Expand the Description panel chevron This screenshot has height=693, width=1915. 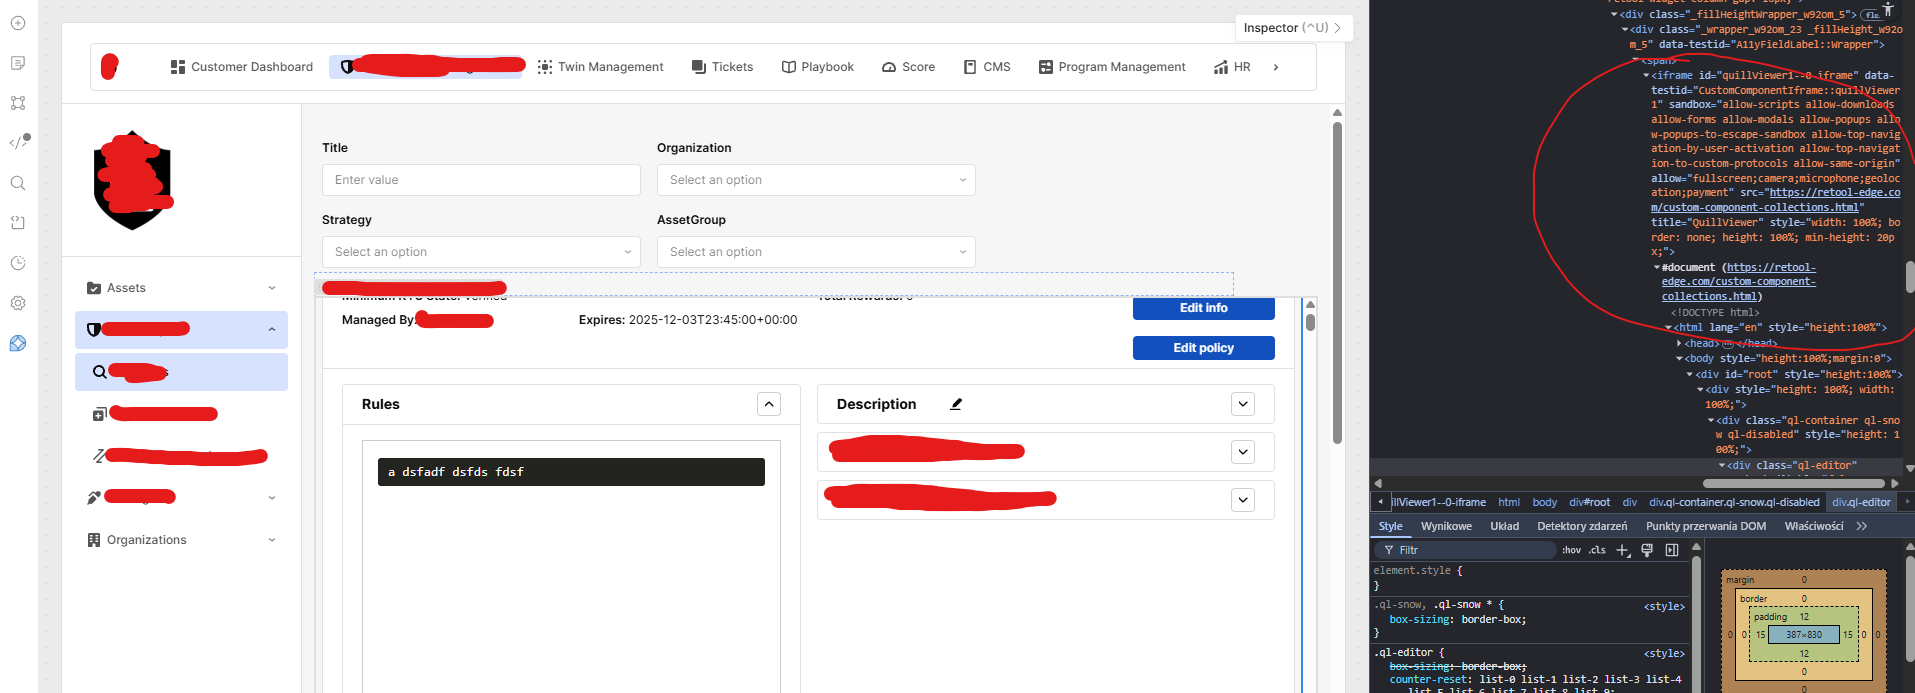(1243, 404)
